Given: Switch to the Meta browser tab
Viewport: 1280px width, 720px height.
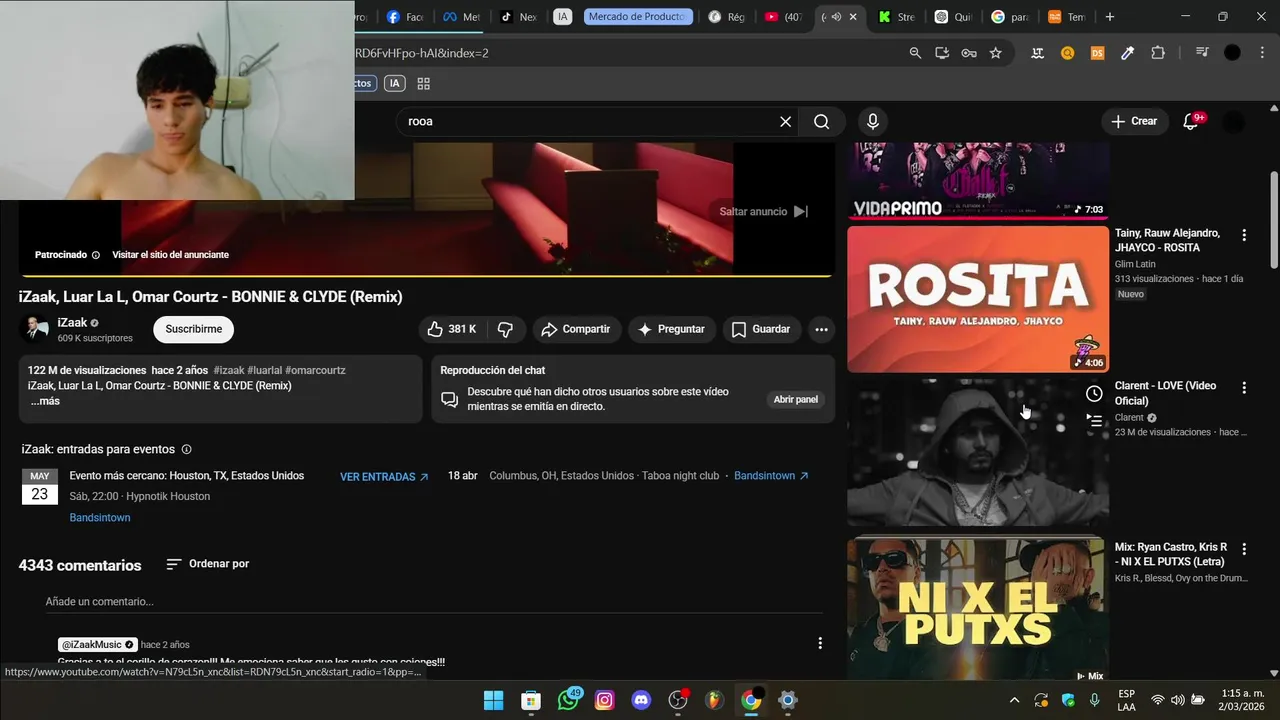Looking at the screenshot, I should pyautogui.click(x=462, y=17).
